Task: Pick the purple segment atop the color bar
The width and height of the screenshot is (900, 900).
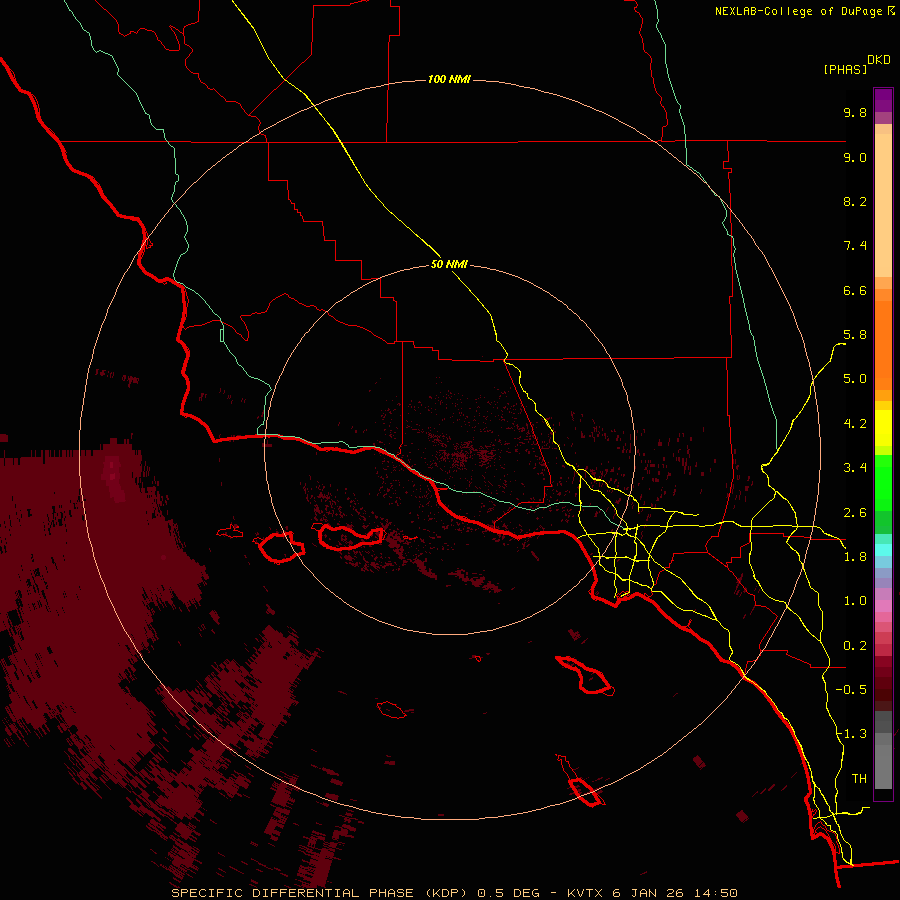Action: pos(883,100)
